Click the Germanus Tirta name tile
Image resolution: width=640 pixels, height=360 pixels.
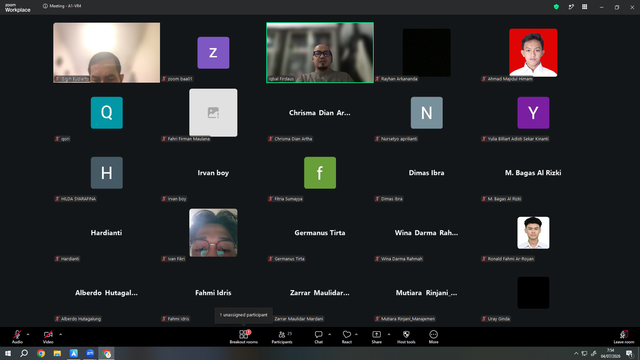[x=320, y=233]
